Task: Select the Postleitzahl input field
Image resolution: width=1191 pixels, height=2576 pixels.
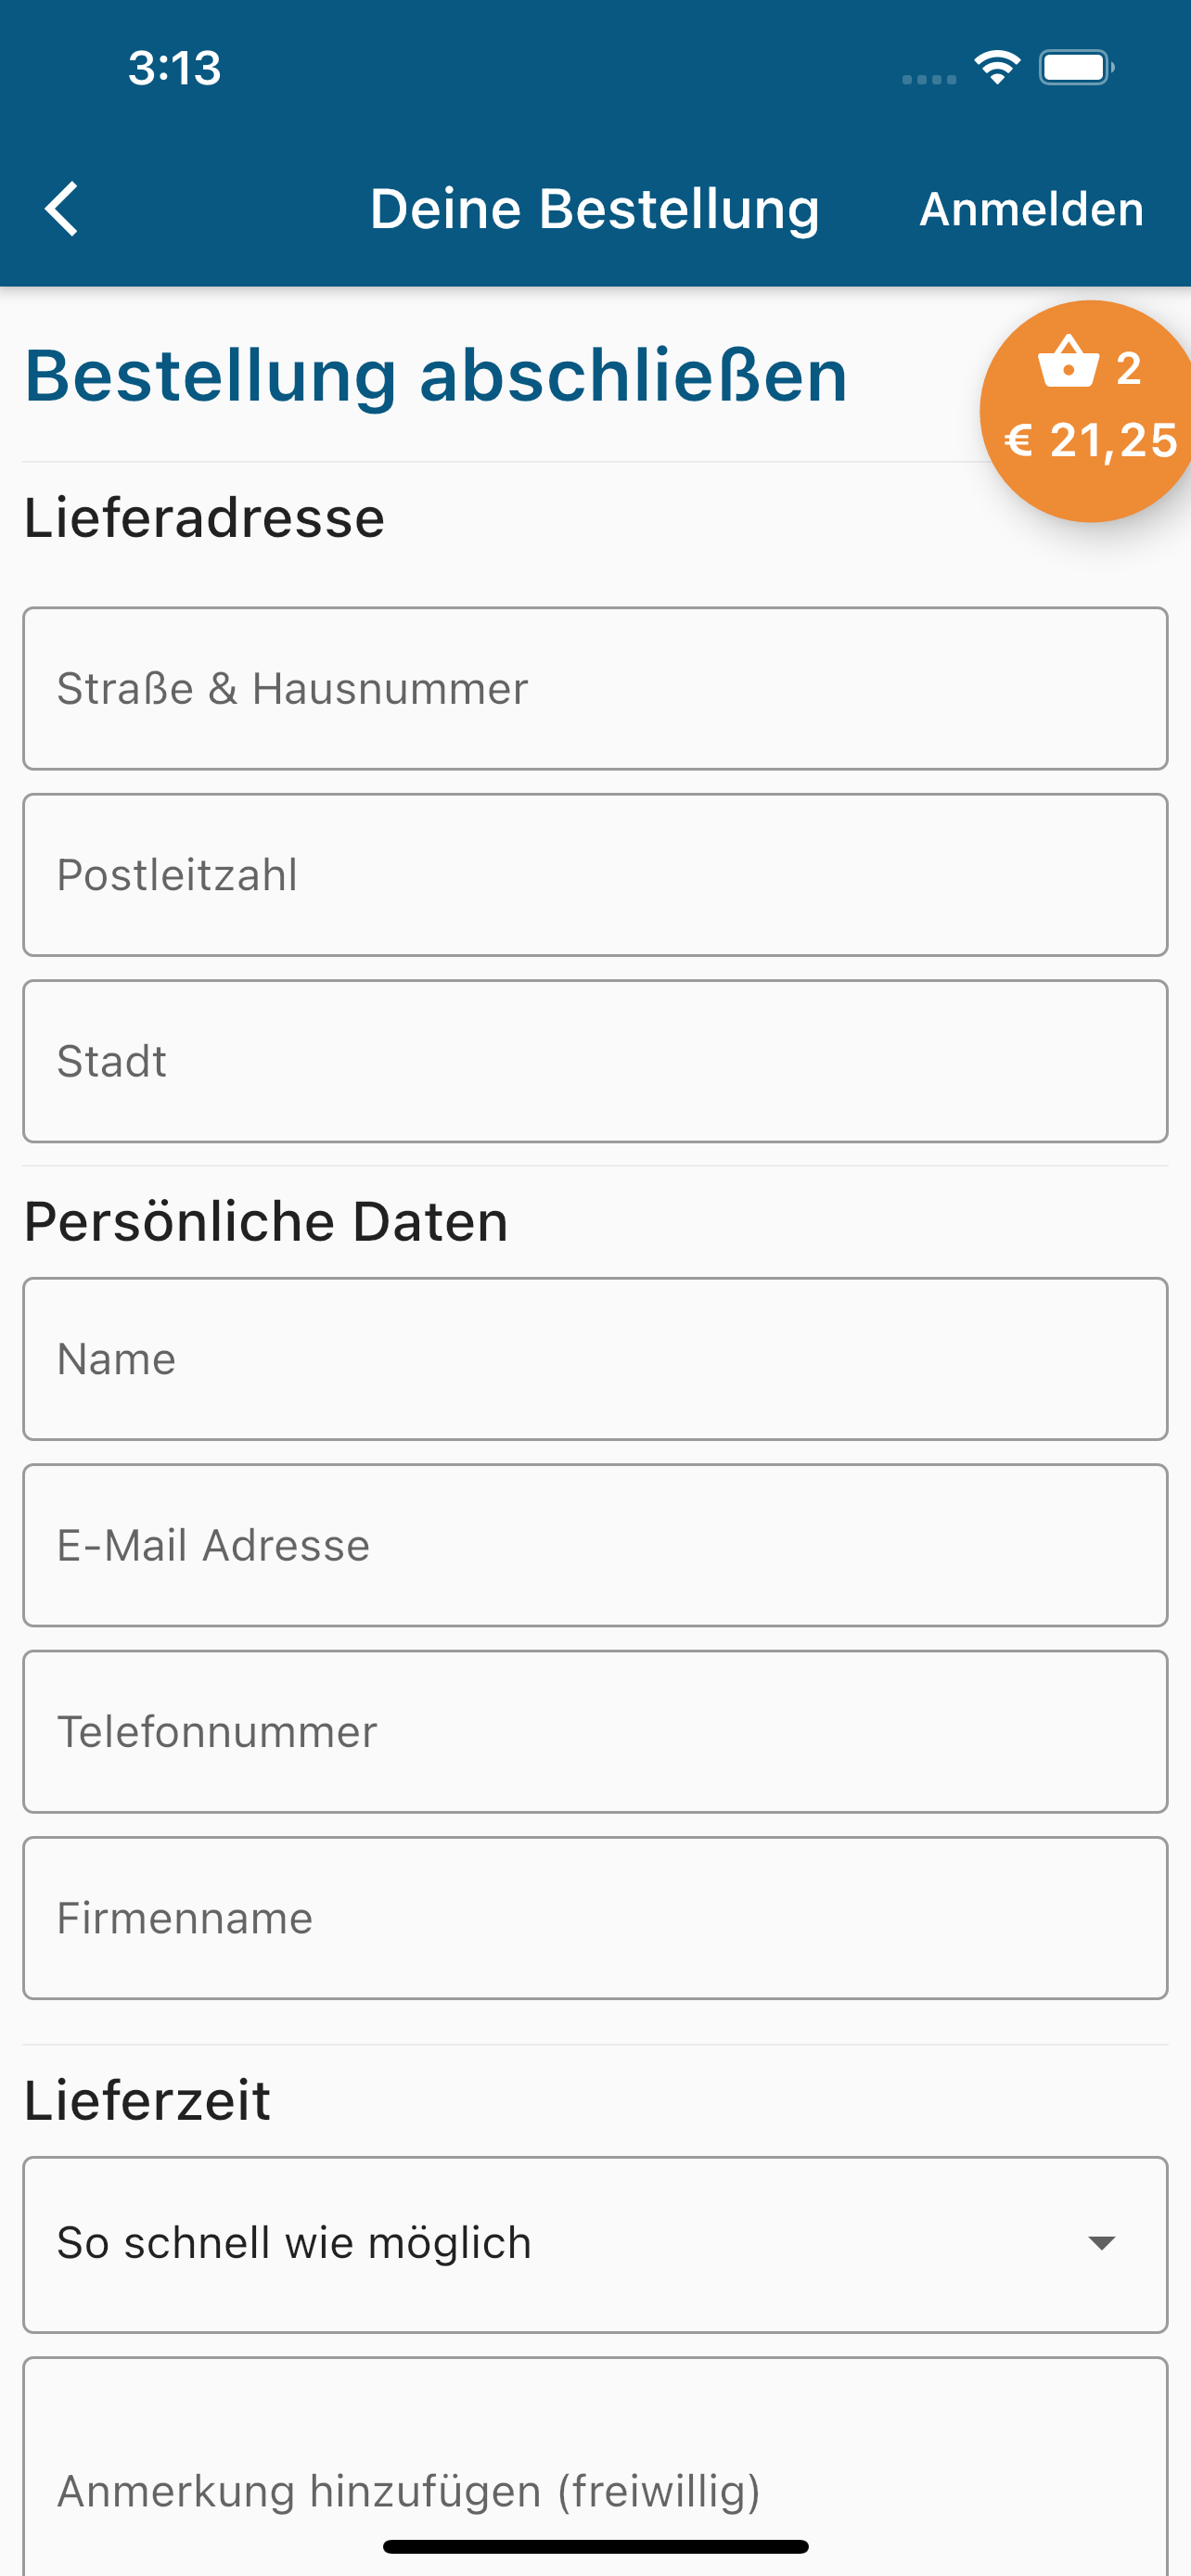Action: coord(595,875)
